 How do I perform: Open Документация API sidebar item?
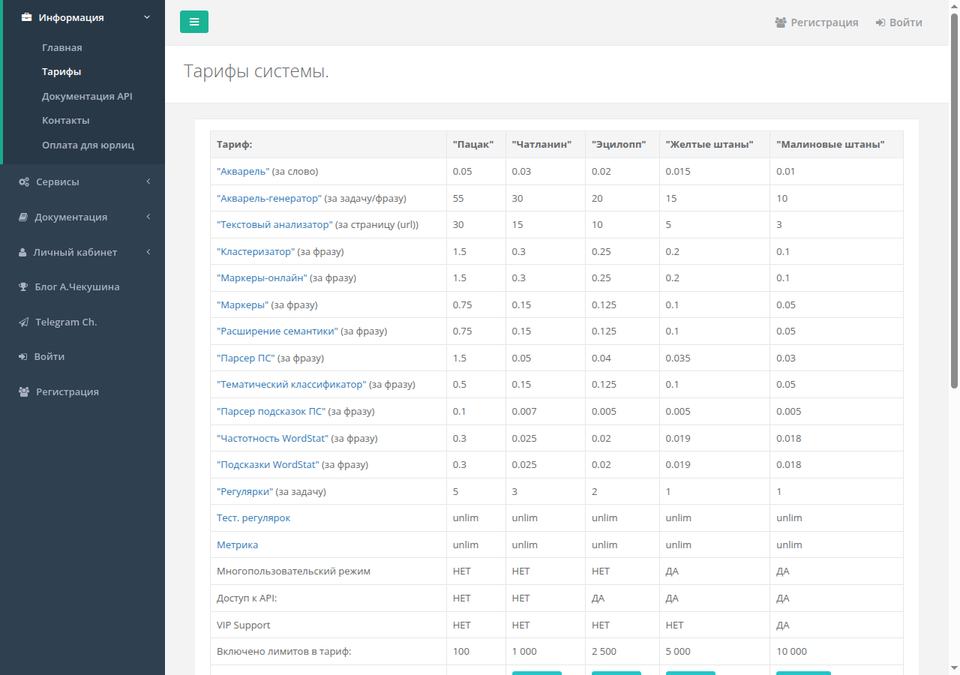tap(87, 96)
